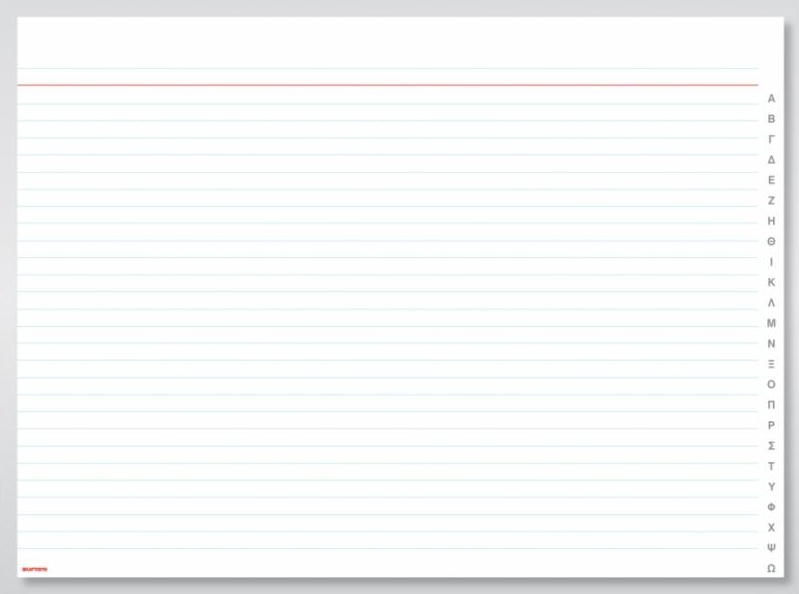The height and width of the screenshot is (594, 799).
Task: Select the Φ index letter
Action: (771, 507)
